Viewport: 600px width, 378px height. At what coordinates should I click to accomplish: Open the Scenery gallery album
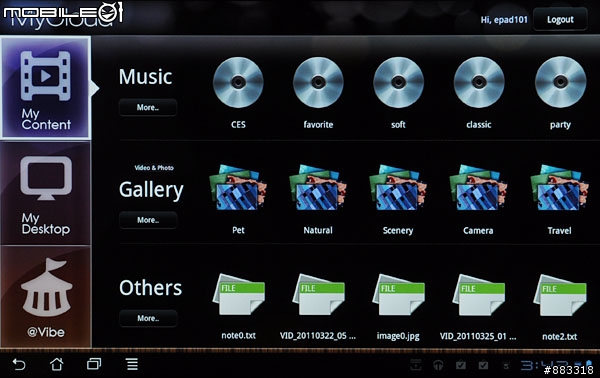tap(398, 187)
